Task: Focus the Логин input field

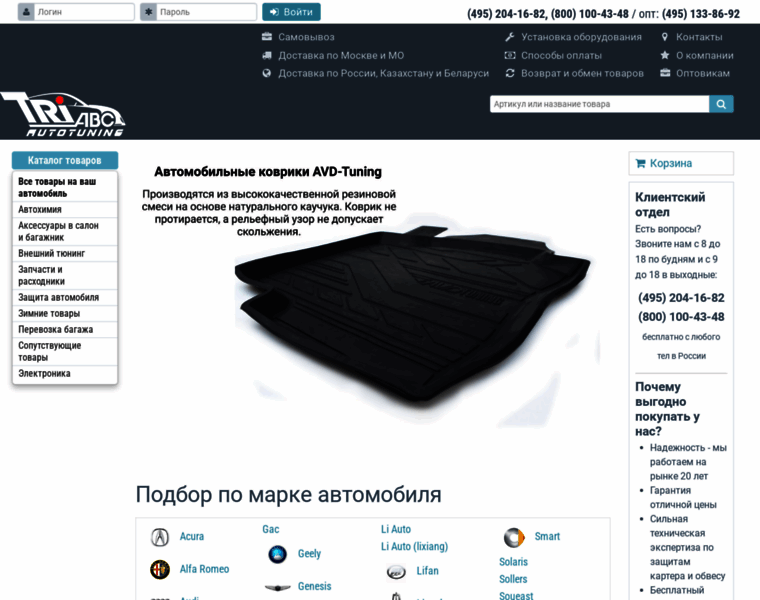Action: click(x=84, y=12)
